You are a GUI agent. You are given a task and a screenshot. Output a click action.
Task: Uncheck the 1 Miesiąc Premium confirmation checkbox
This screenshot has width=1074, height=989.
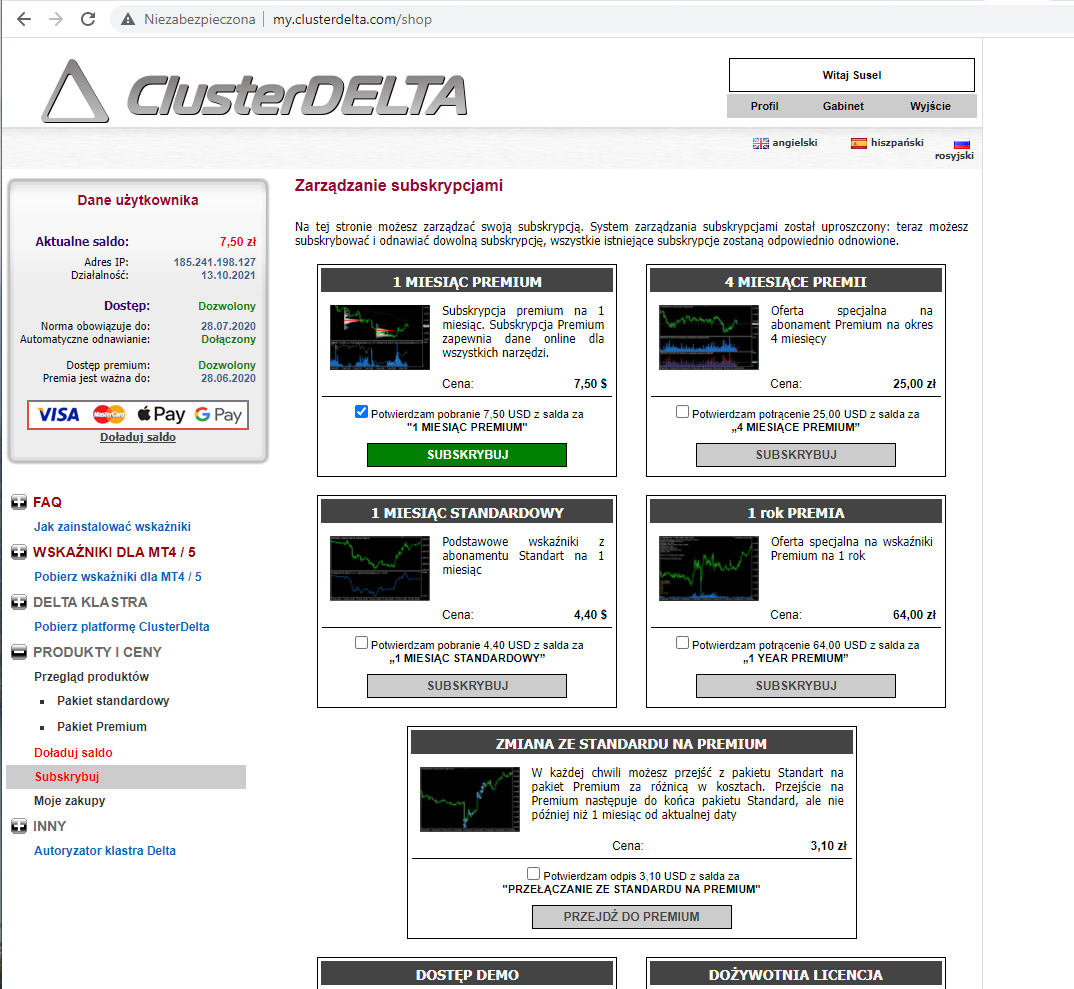tap(361, 411)
